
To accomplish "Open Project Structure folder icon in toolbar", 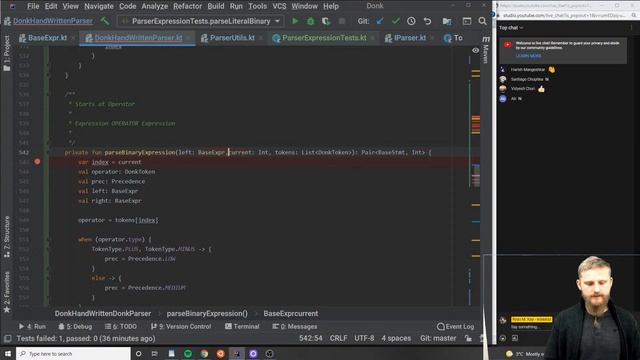I will pos(447,21).
